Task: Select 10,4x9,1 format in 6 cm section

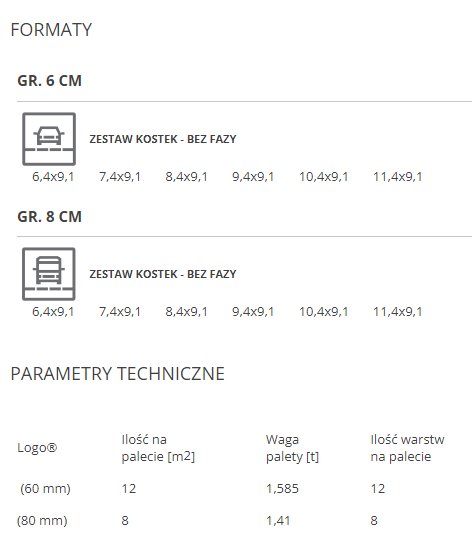Action: click(x=324, y=177)
